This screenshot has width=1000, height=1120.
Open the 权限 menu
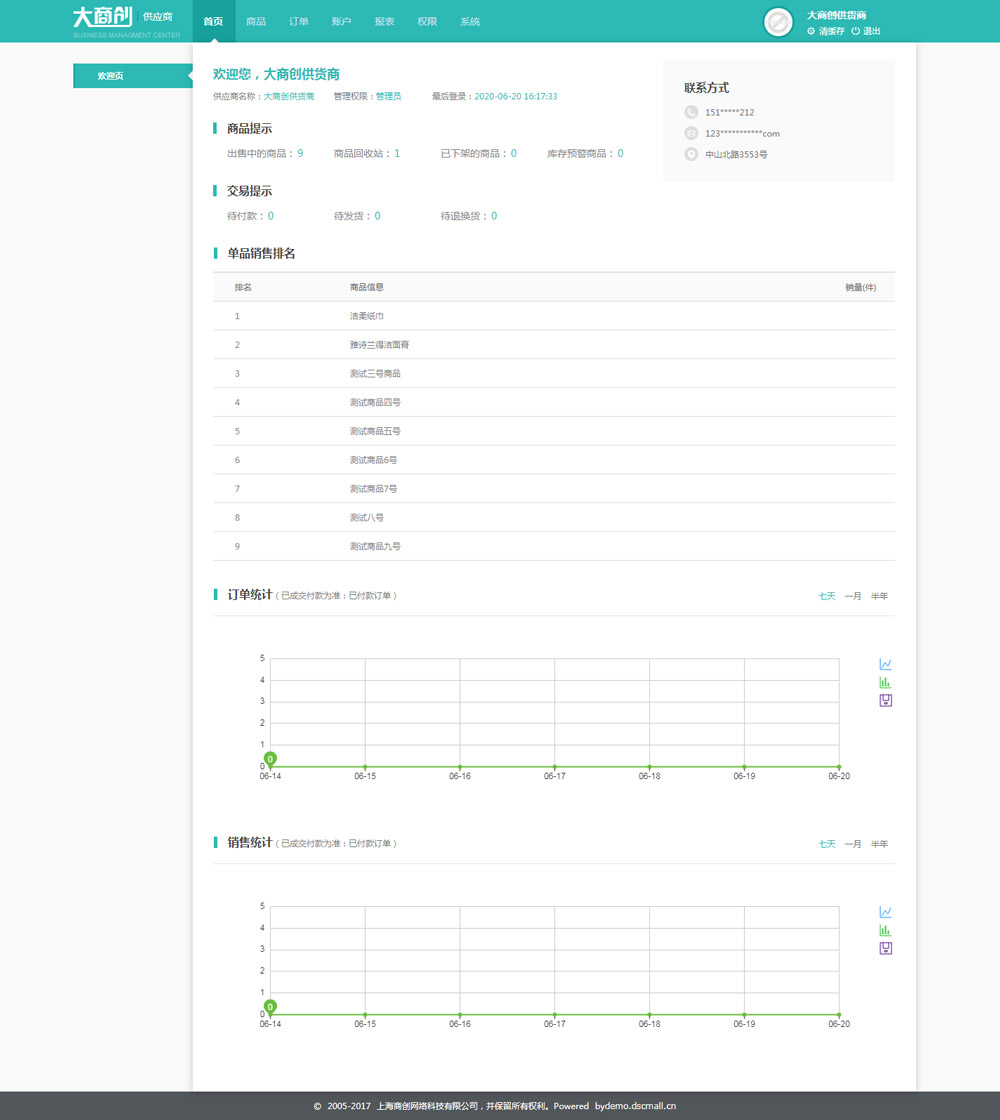pyautogui.click(x=427, y=21)
